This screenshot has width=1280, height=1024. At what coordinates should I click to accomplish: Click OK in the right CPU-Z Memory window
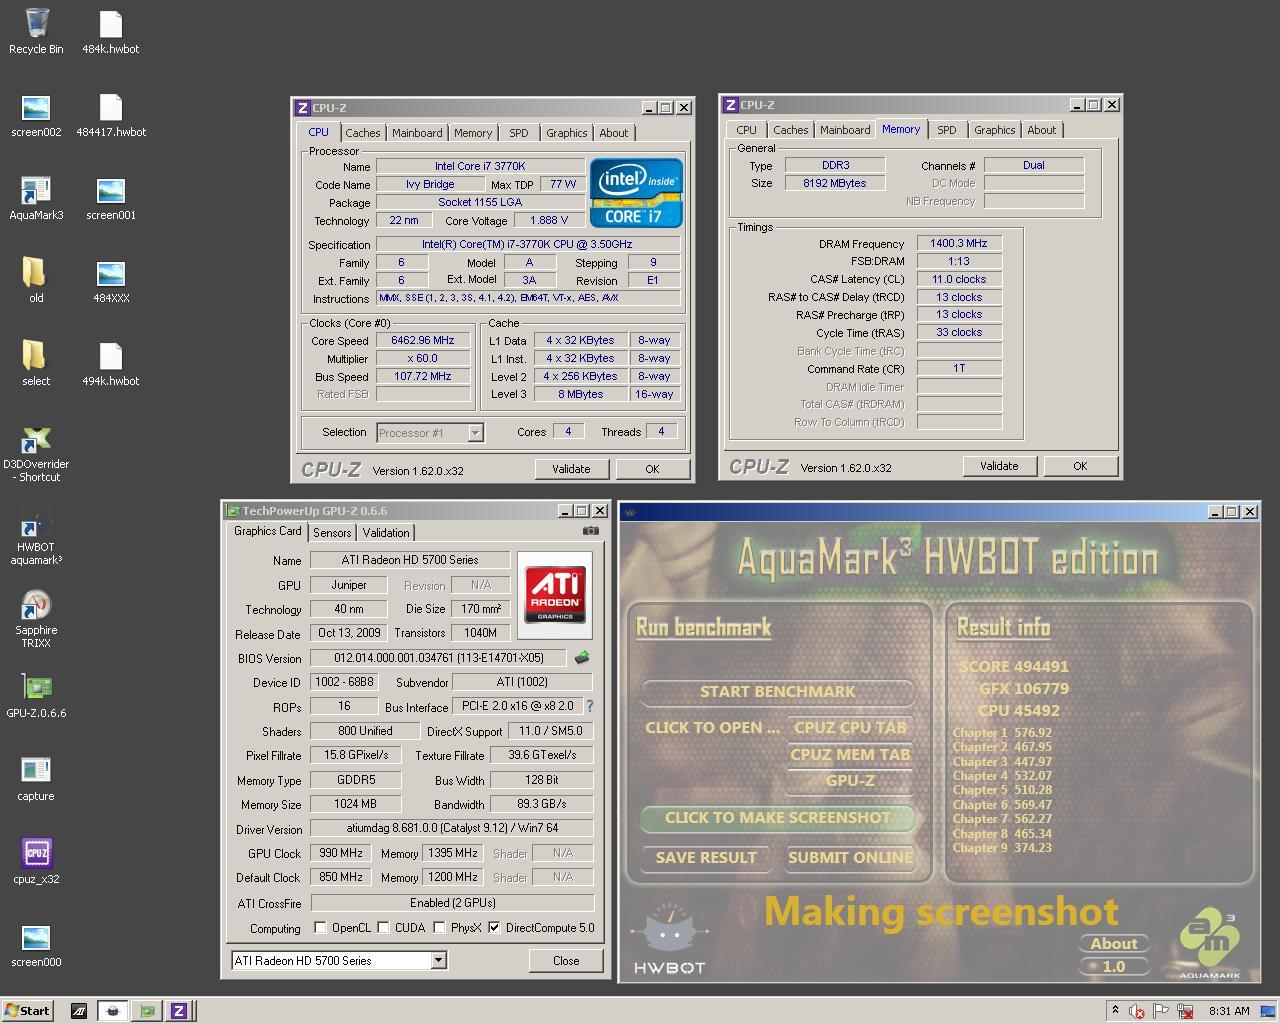[x=1080, y=466]
